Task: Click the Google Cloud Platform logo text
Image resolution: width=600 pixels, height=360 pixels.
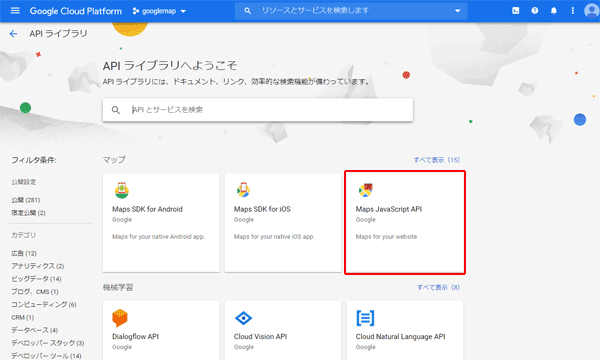Action: point(76,11)
